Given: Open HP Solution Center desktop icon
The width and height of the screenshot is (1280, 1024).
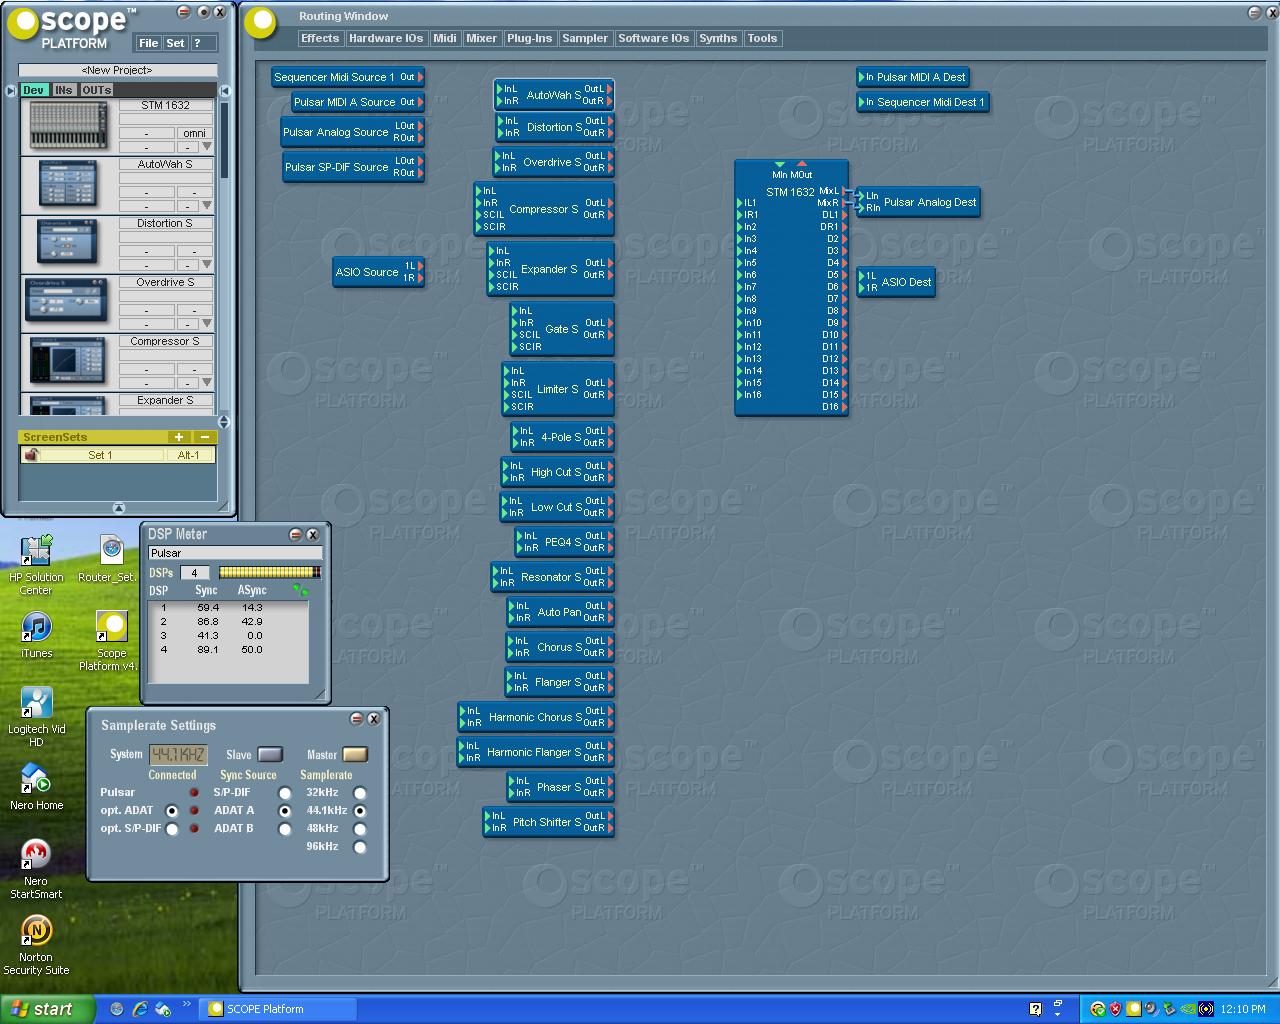Looking at the screenshot, I should pyautogui.click(x=36, y=566).
